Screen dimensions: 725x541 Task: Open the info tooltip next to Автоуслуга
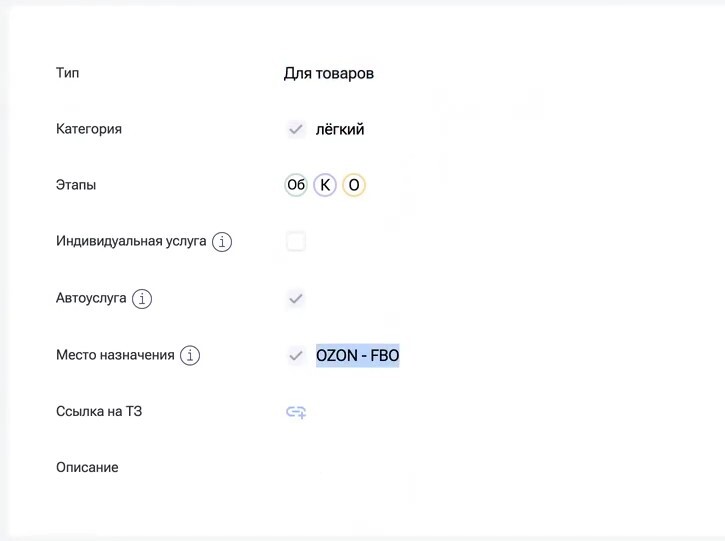142,299
